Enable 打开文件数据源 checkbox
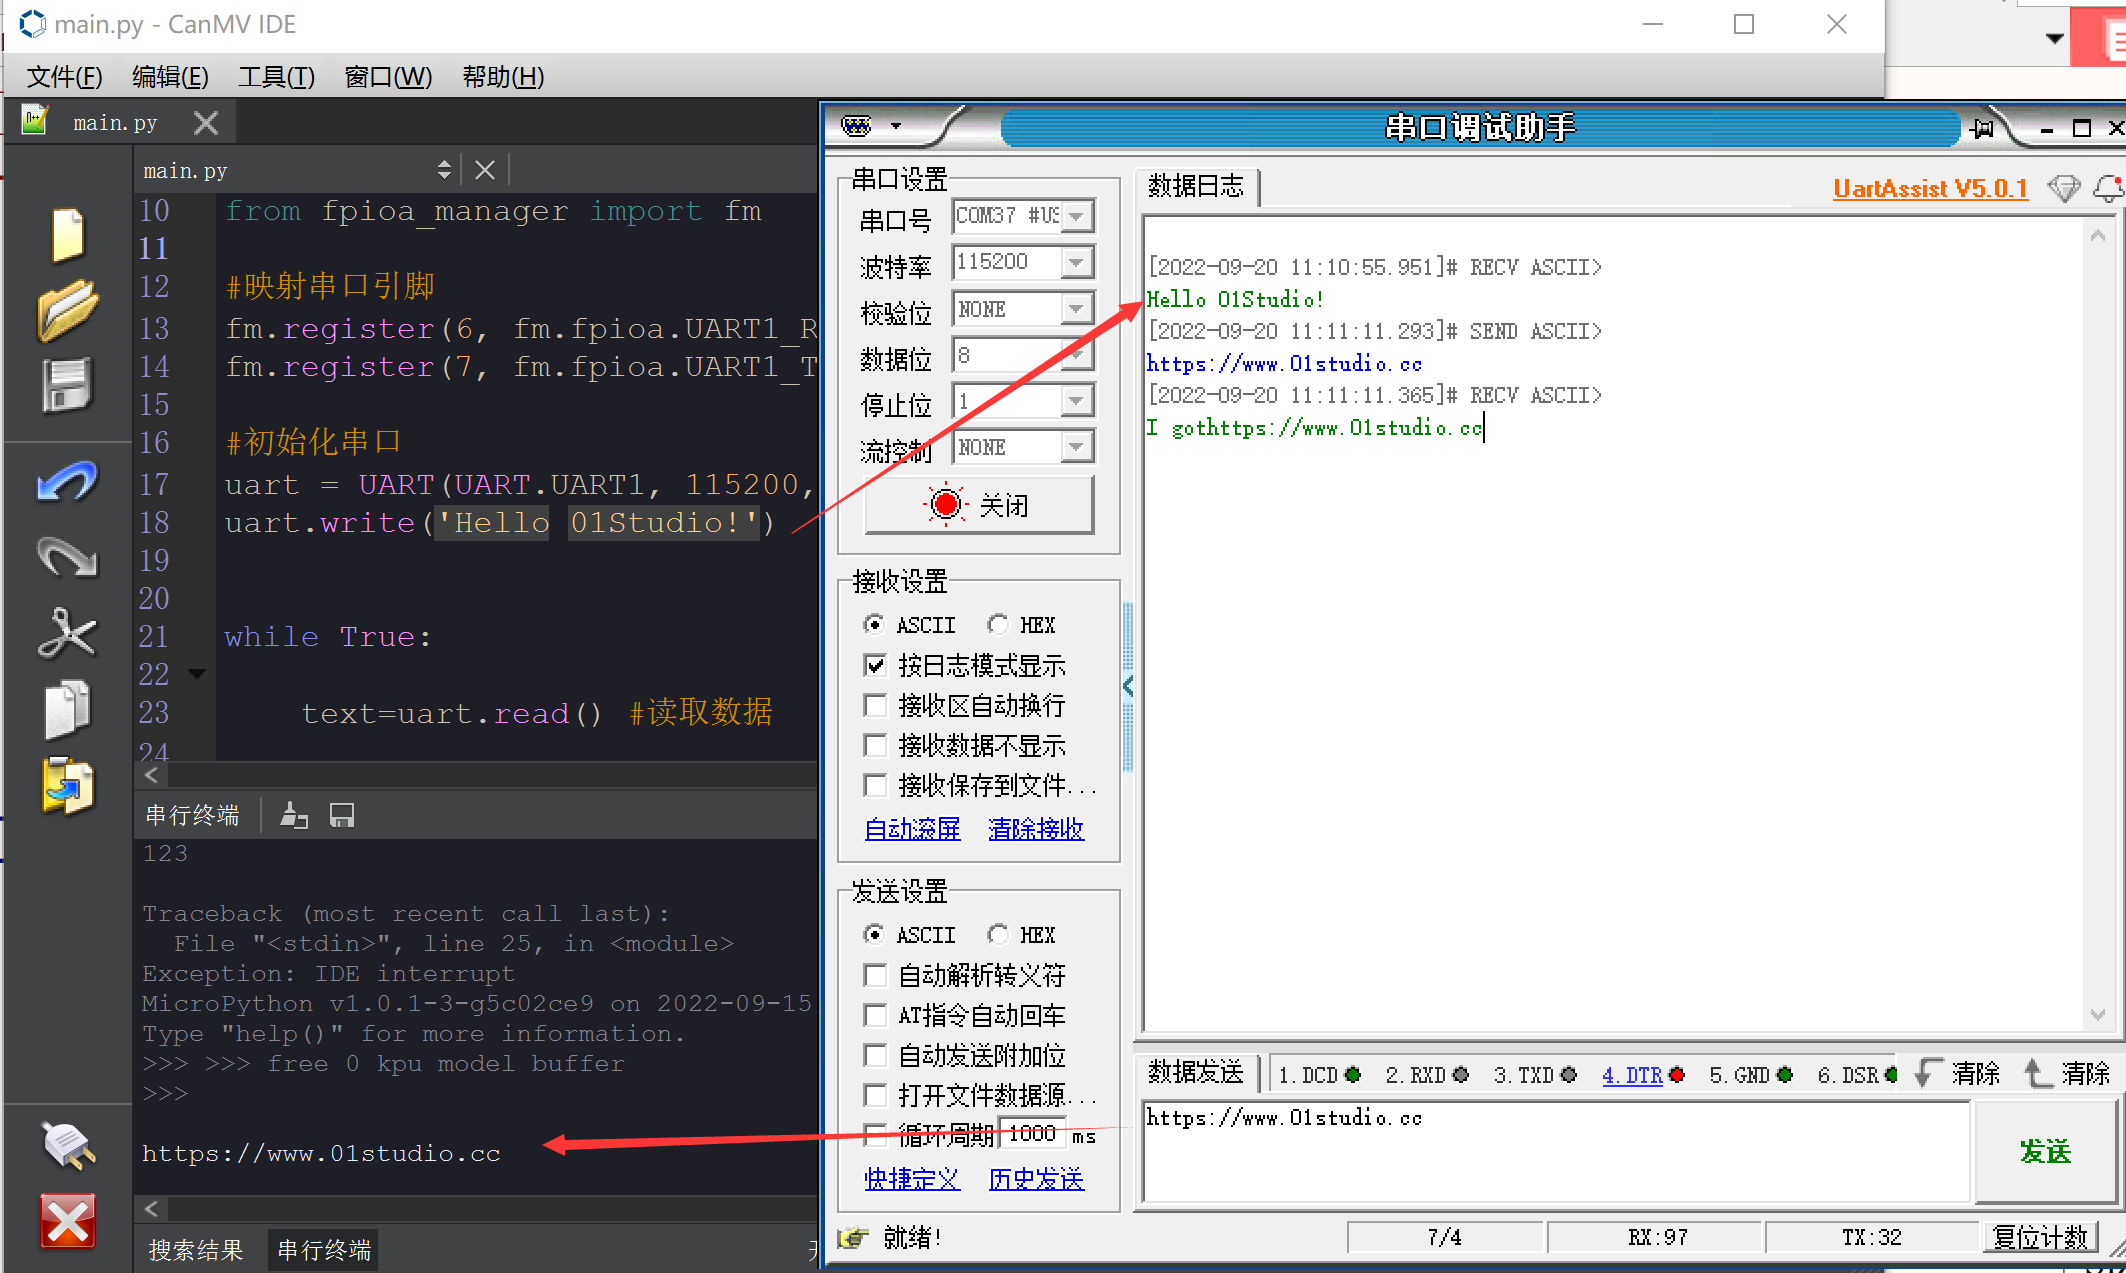 tap(875, 1096)
